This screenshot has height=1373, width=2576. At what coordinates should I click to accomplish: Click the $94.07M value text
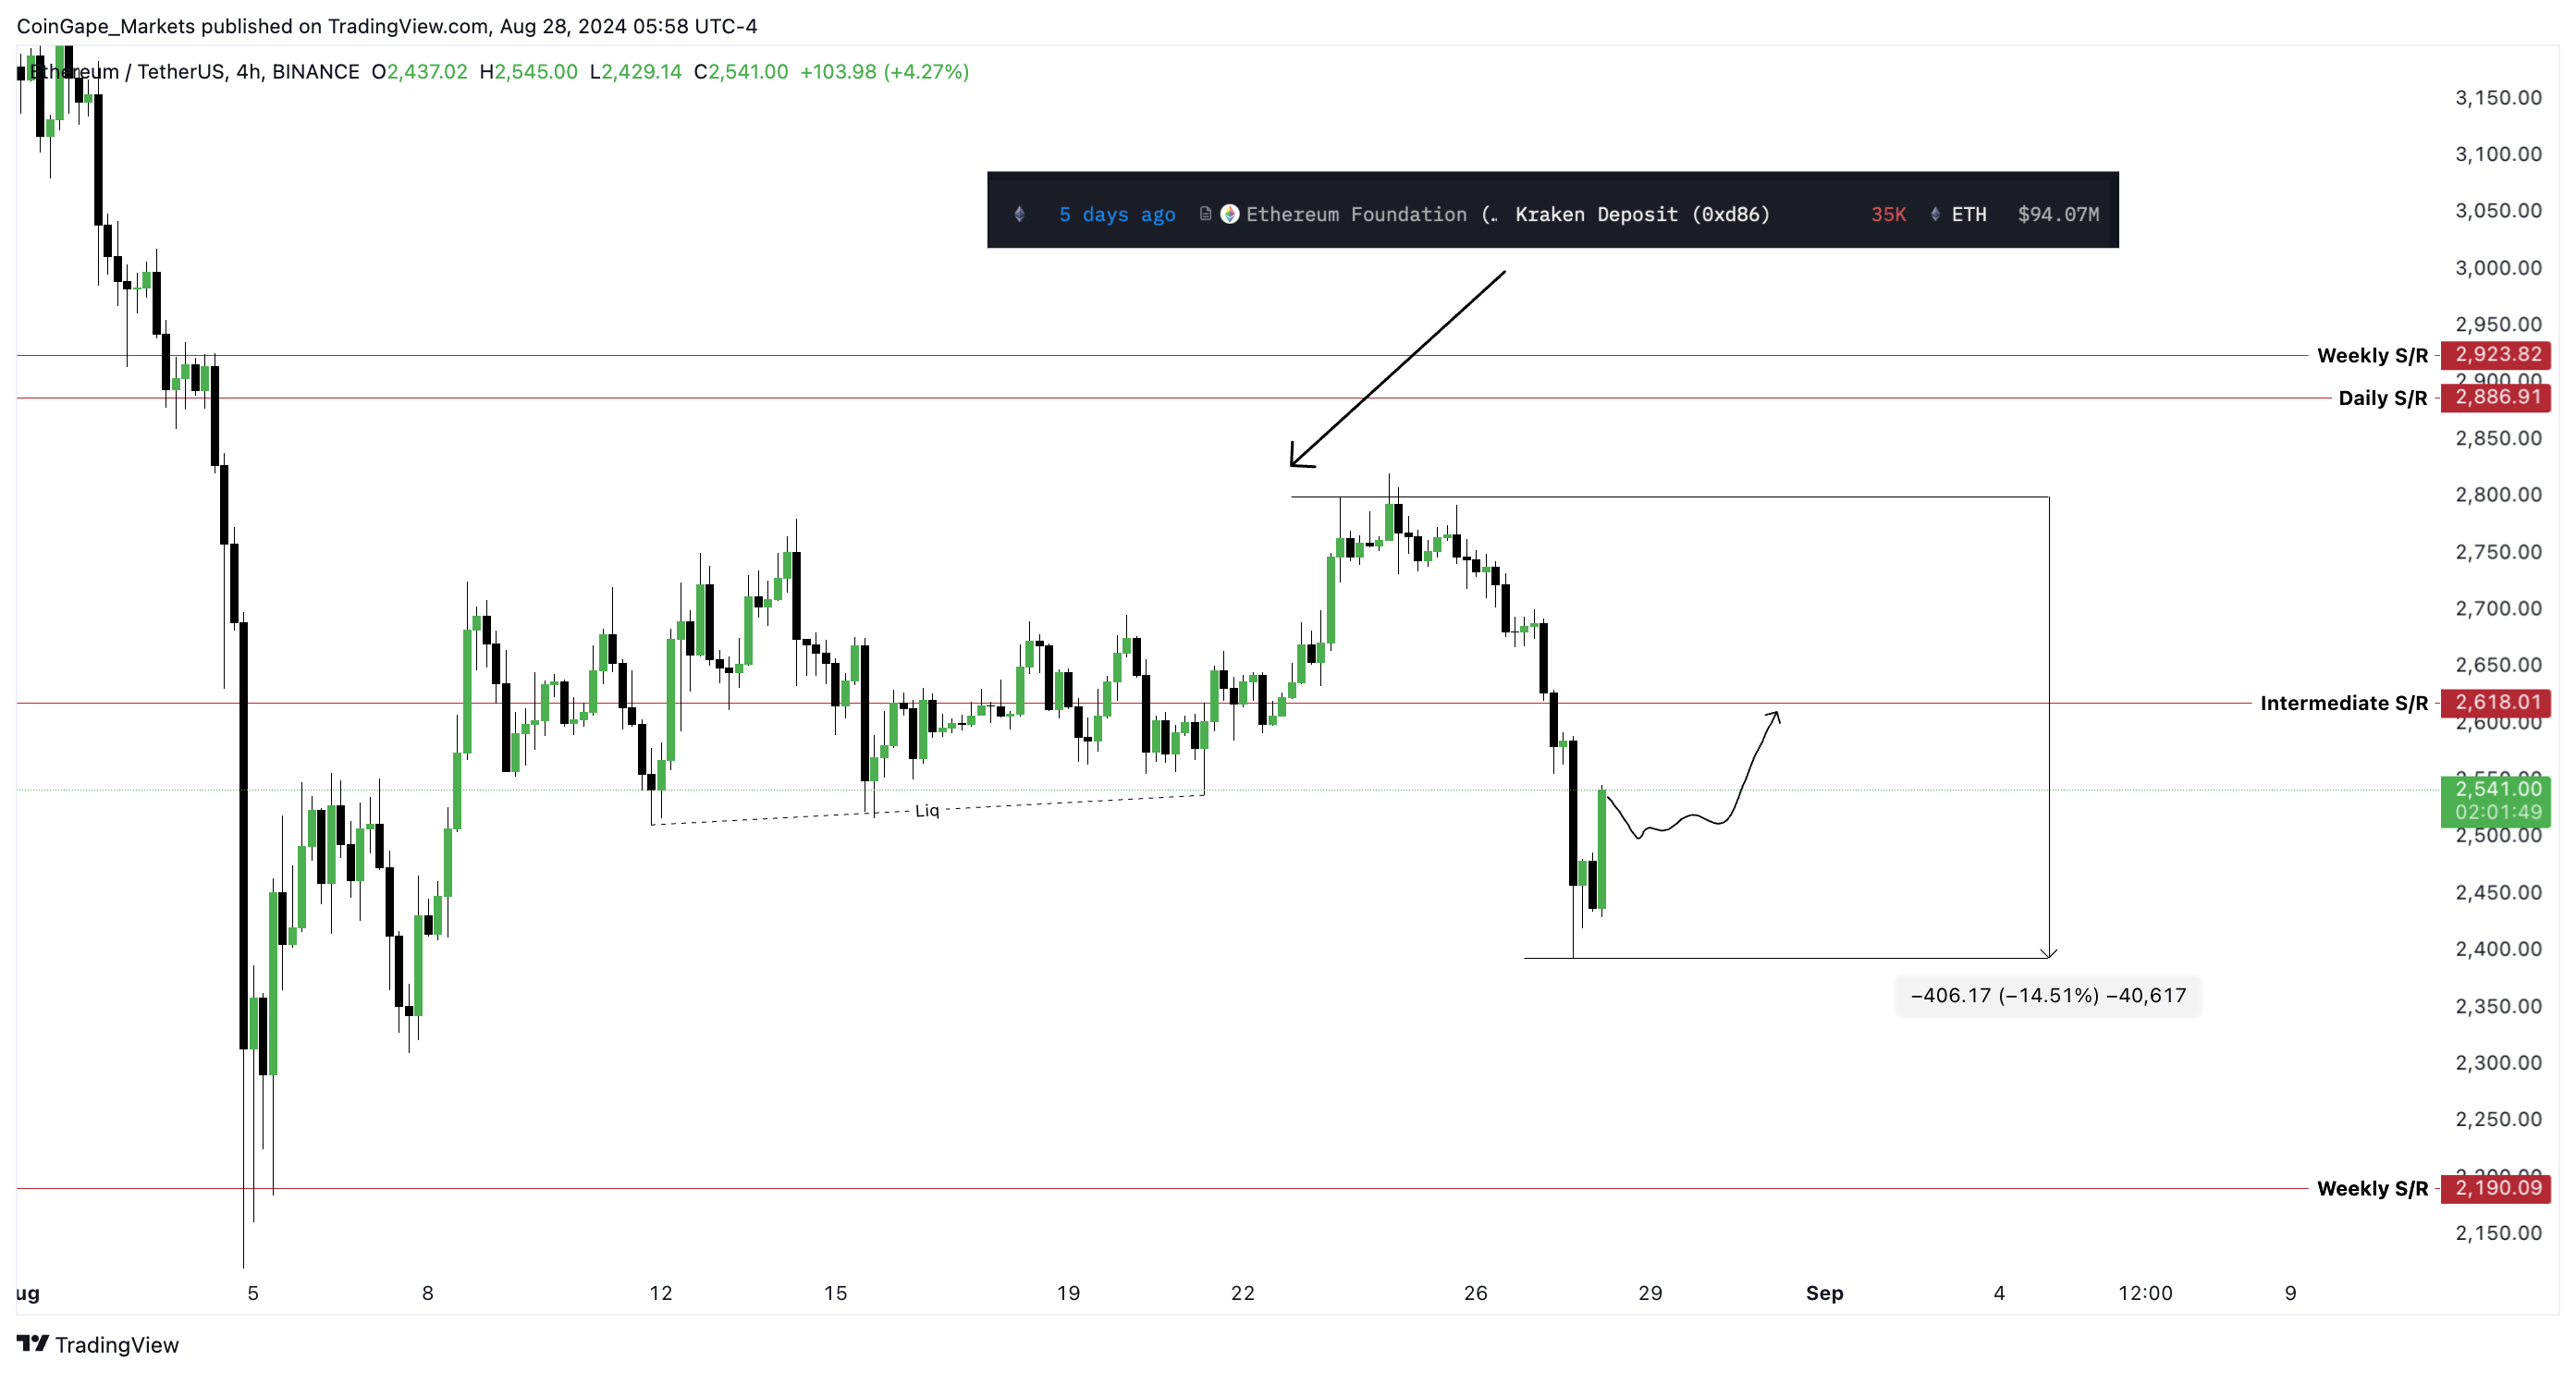2058,214
